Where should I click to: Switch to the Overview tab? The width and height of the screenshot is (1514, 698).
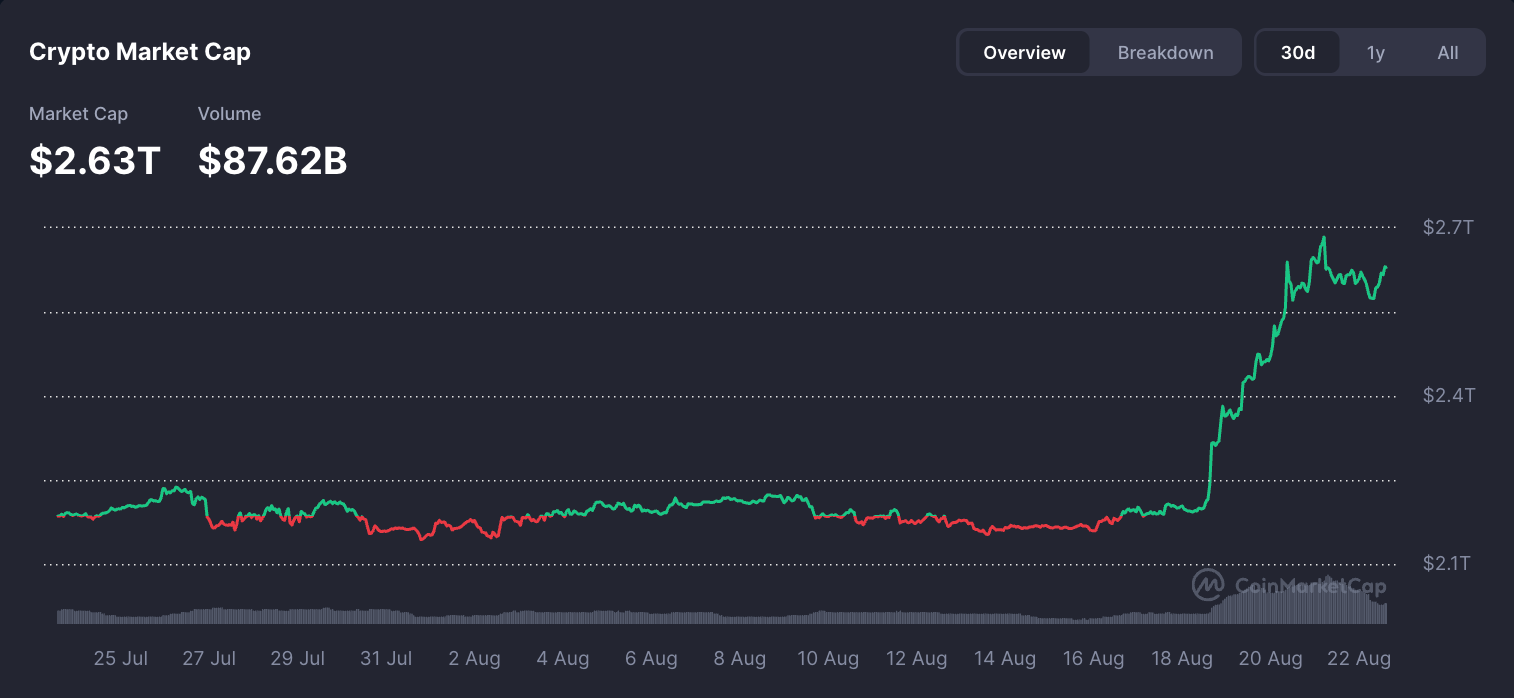[1024, 53]
